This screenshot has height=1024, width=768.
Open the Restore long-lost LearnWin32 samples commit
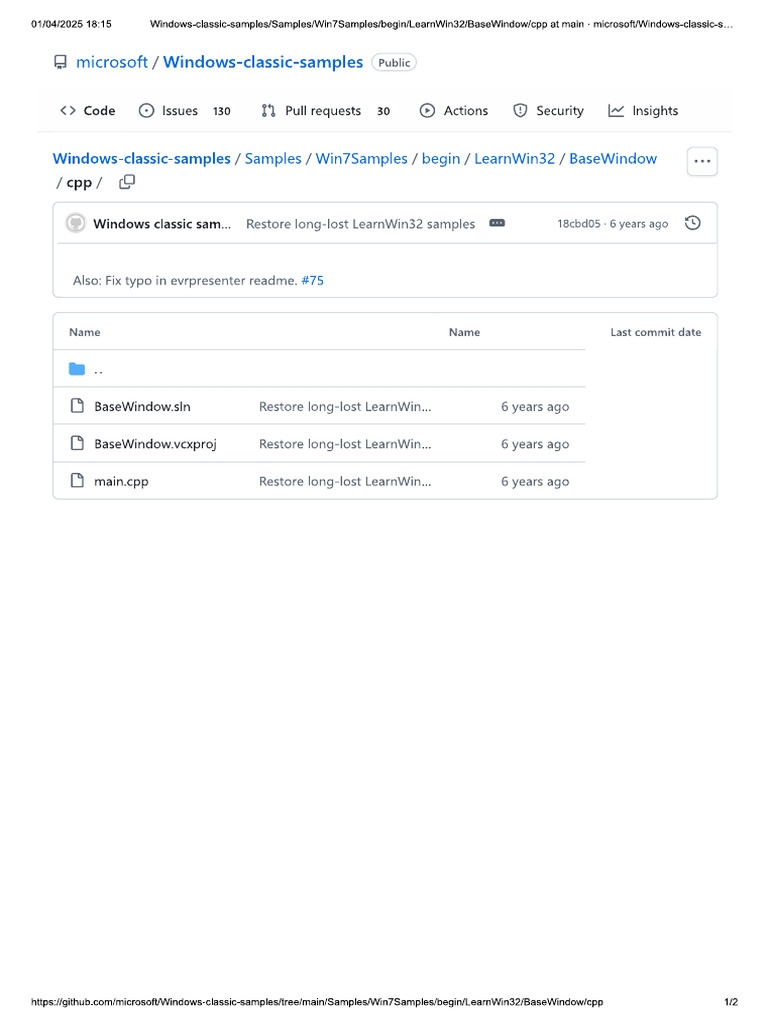(360, 224)
